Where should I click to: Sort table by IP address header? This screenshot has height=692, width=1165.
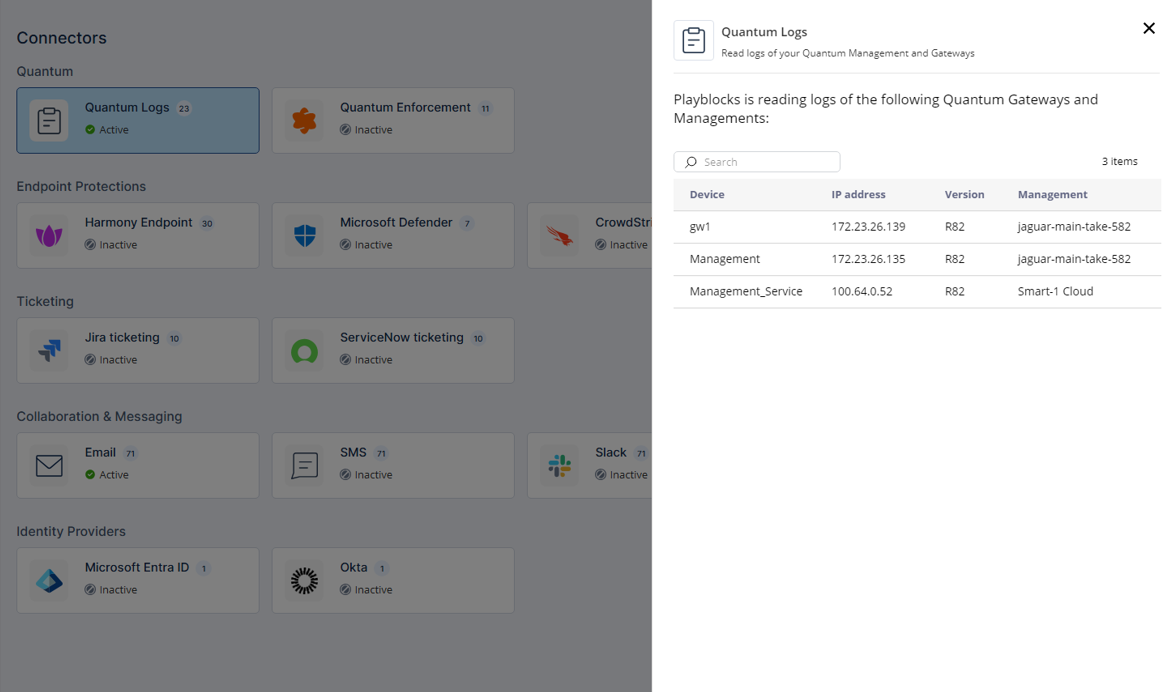tap(858, 195)
